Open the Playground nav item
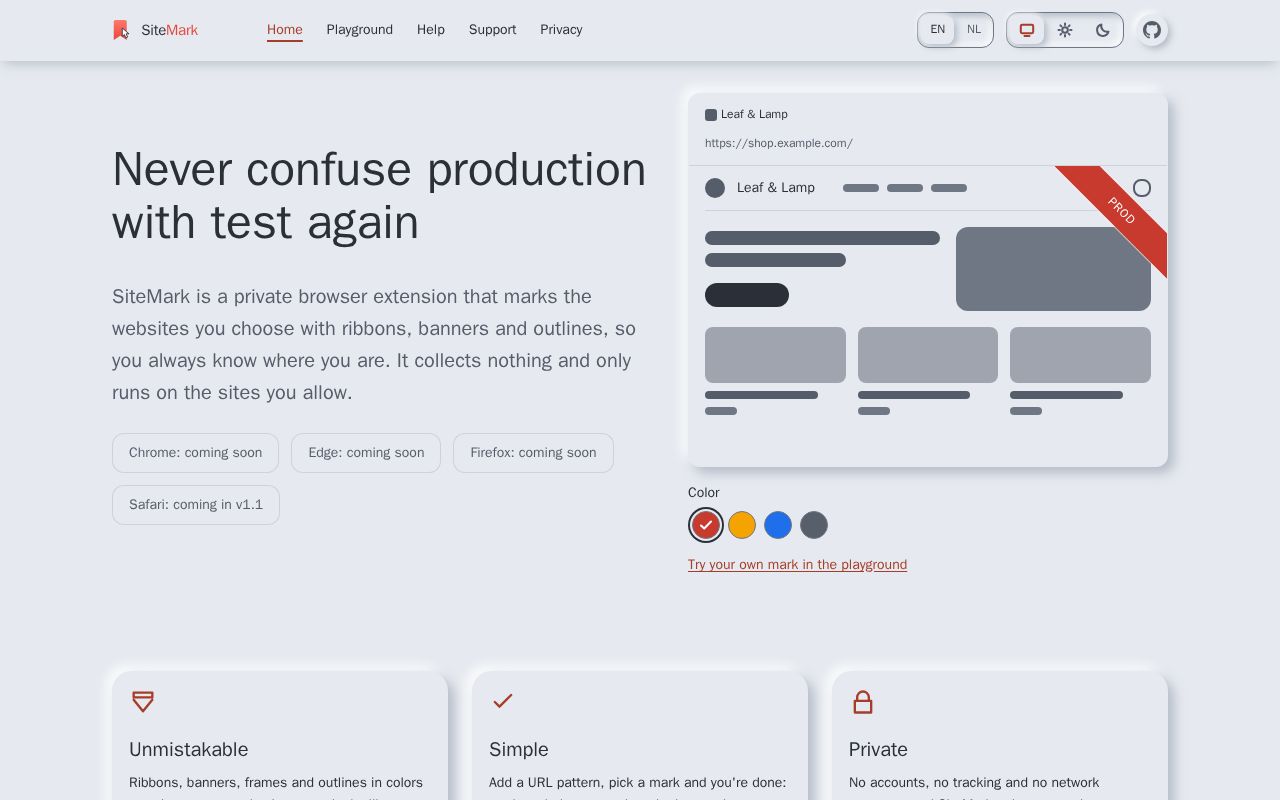 pyautogui.click(x=360, y=30)
